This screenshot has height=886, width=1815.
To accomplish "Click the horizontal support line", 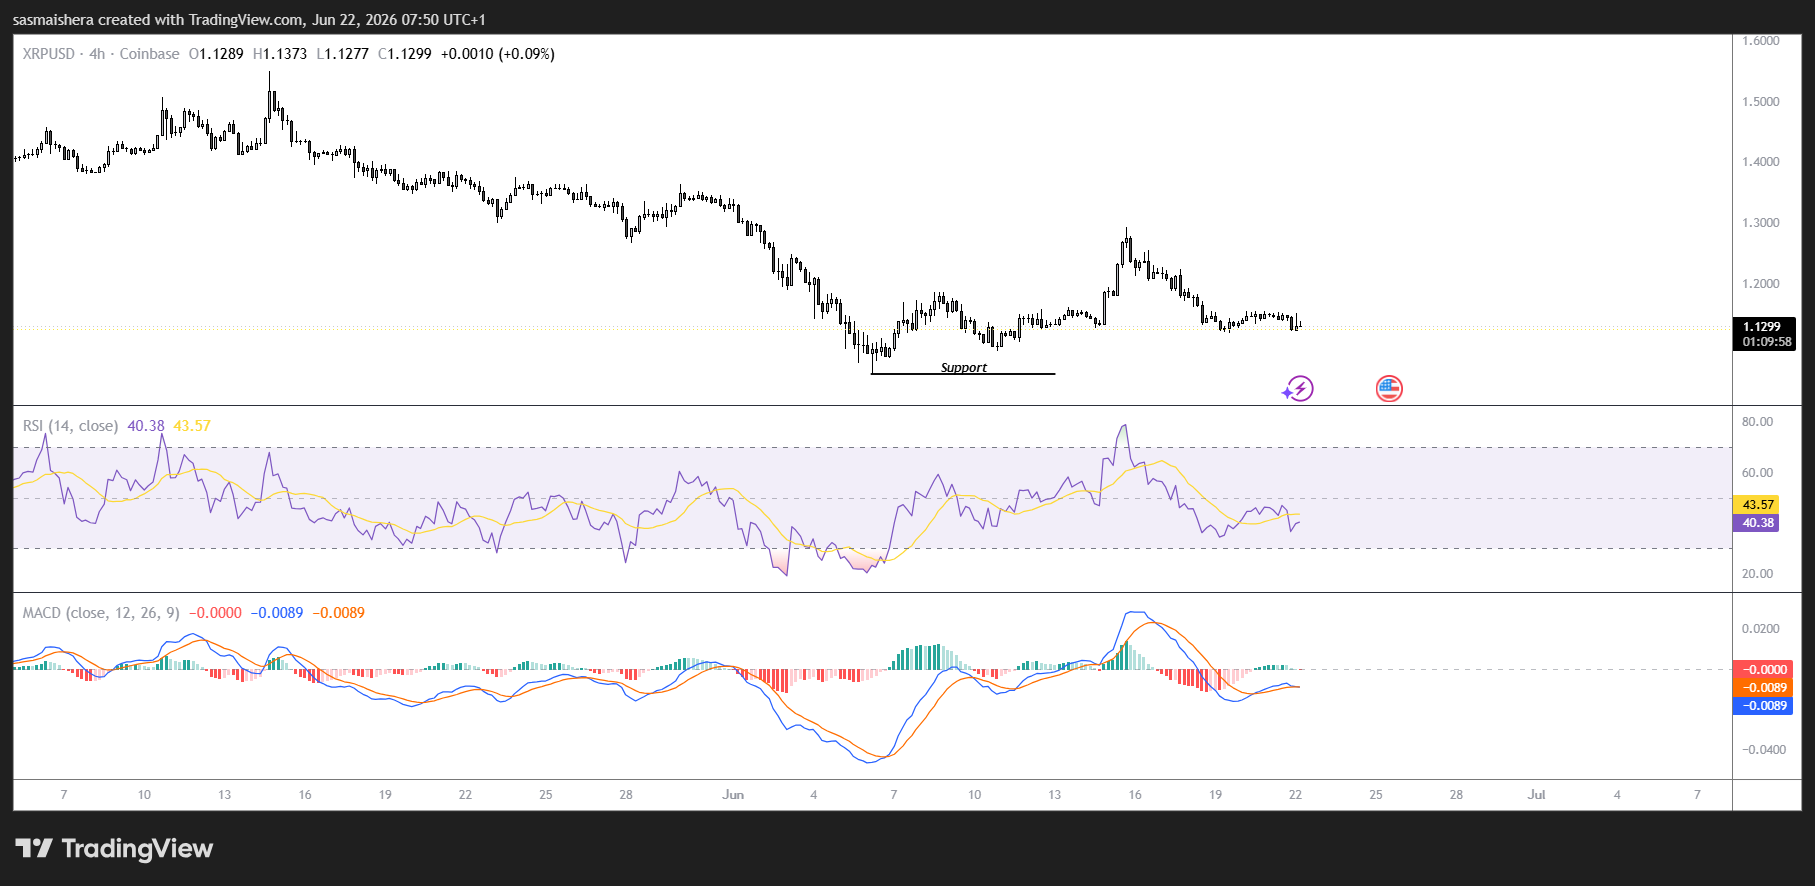I will (963, 374).
